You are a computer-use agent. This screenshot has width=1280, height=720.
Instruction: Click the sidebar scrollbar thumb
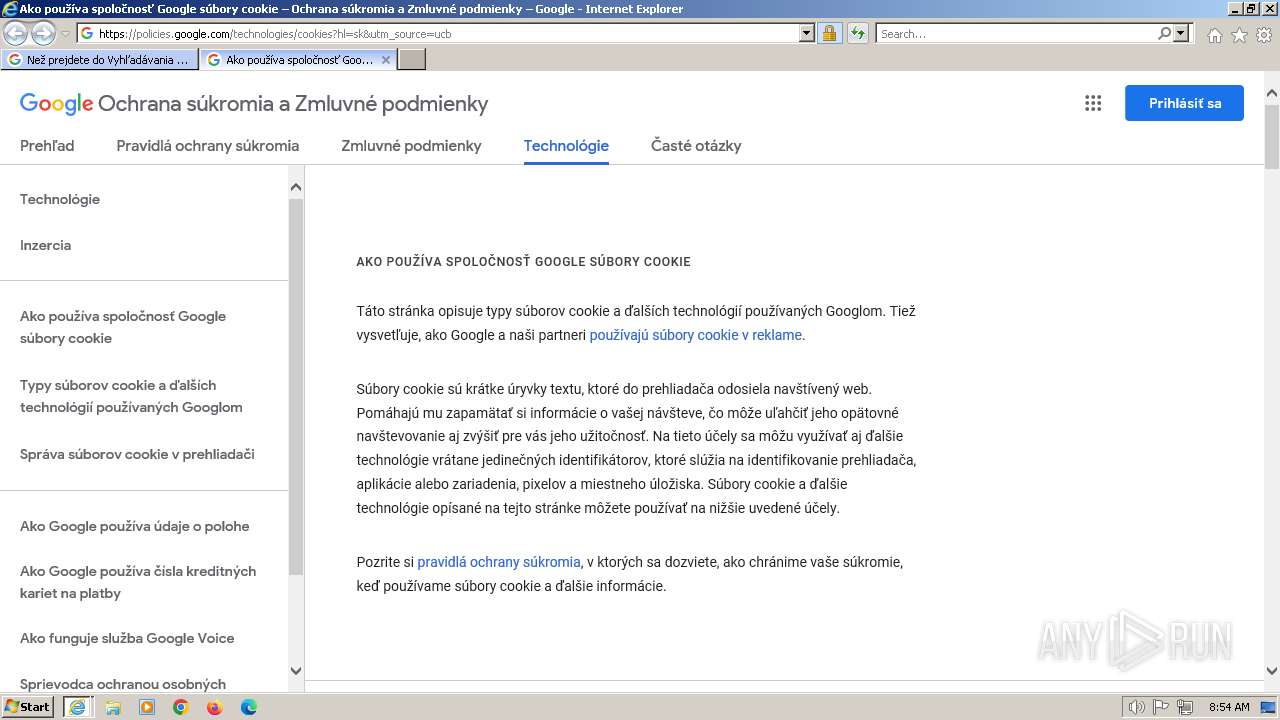[x=296, y=387]
